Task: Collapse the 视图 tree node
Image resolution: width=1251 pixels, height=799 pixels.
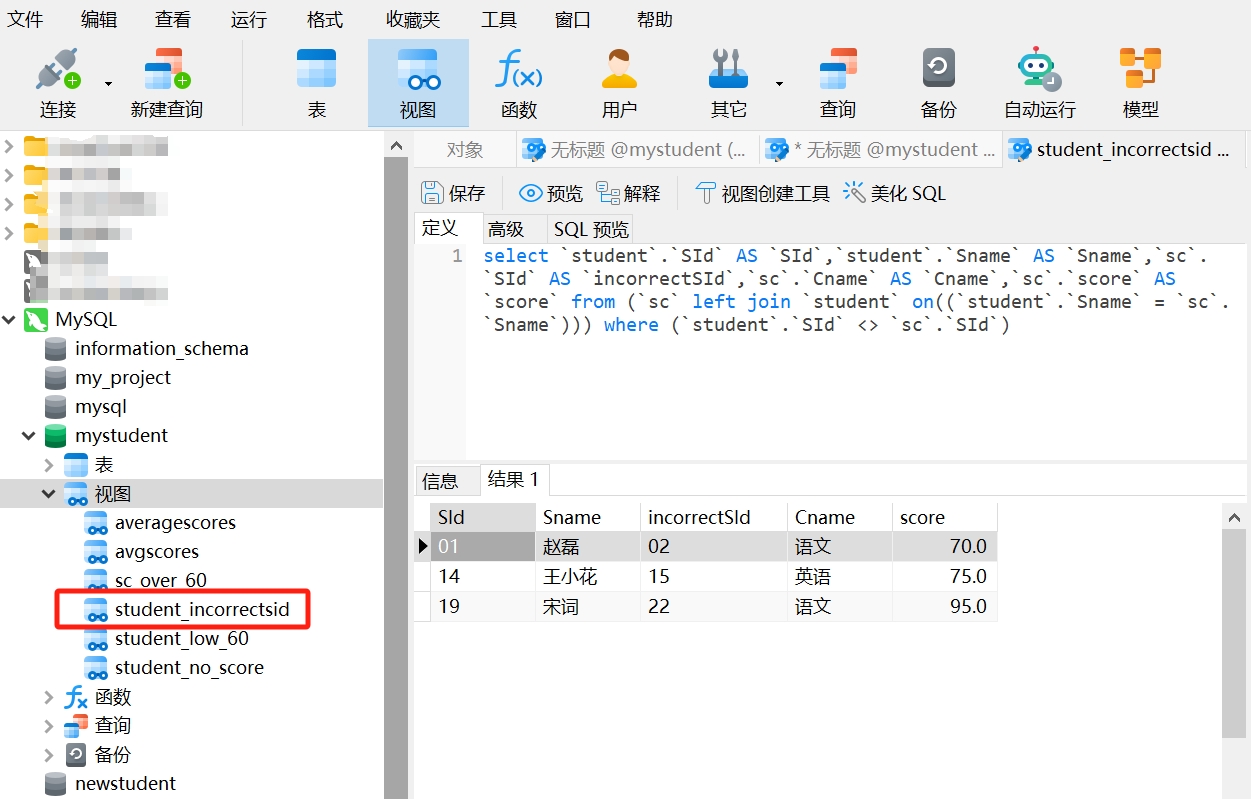Action: (x=49, y=494)
